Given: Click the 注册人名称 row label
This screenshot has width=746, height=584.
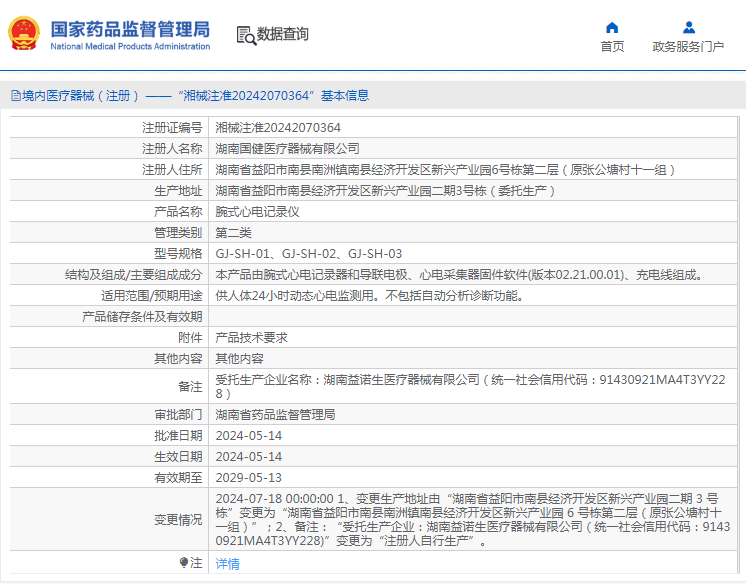Looking at the screenshot, I should [x=172, y=148].
